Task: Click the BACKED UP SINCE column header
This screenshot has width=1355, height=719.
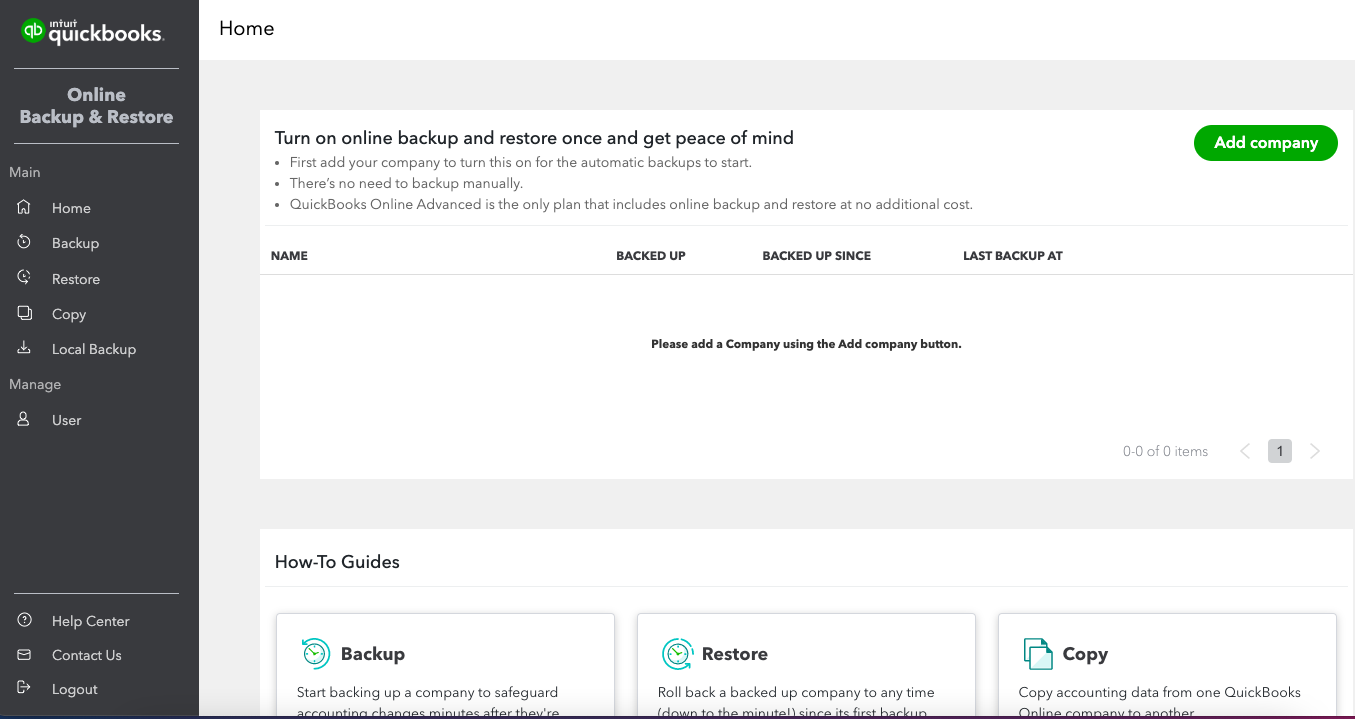Action: (x=816, y=256)
